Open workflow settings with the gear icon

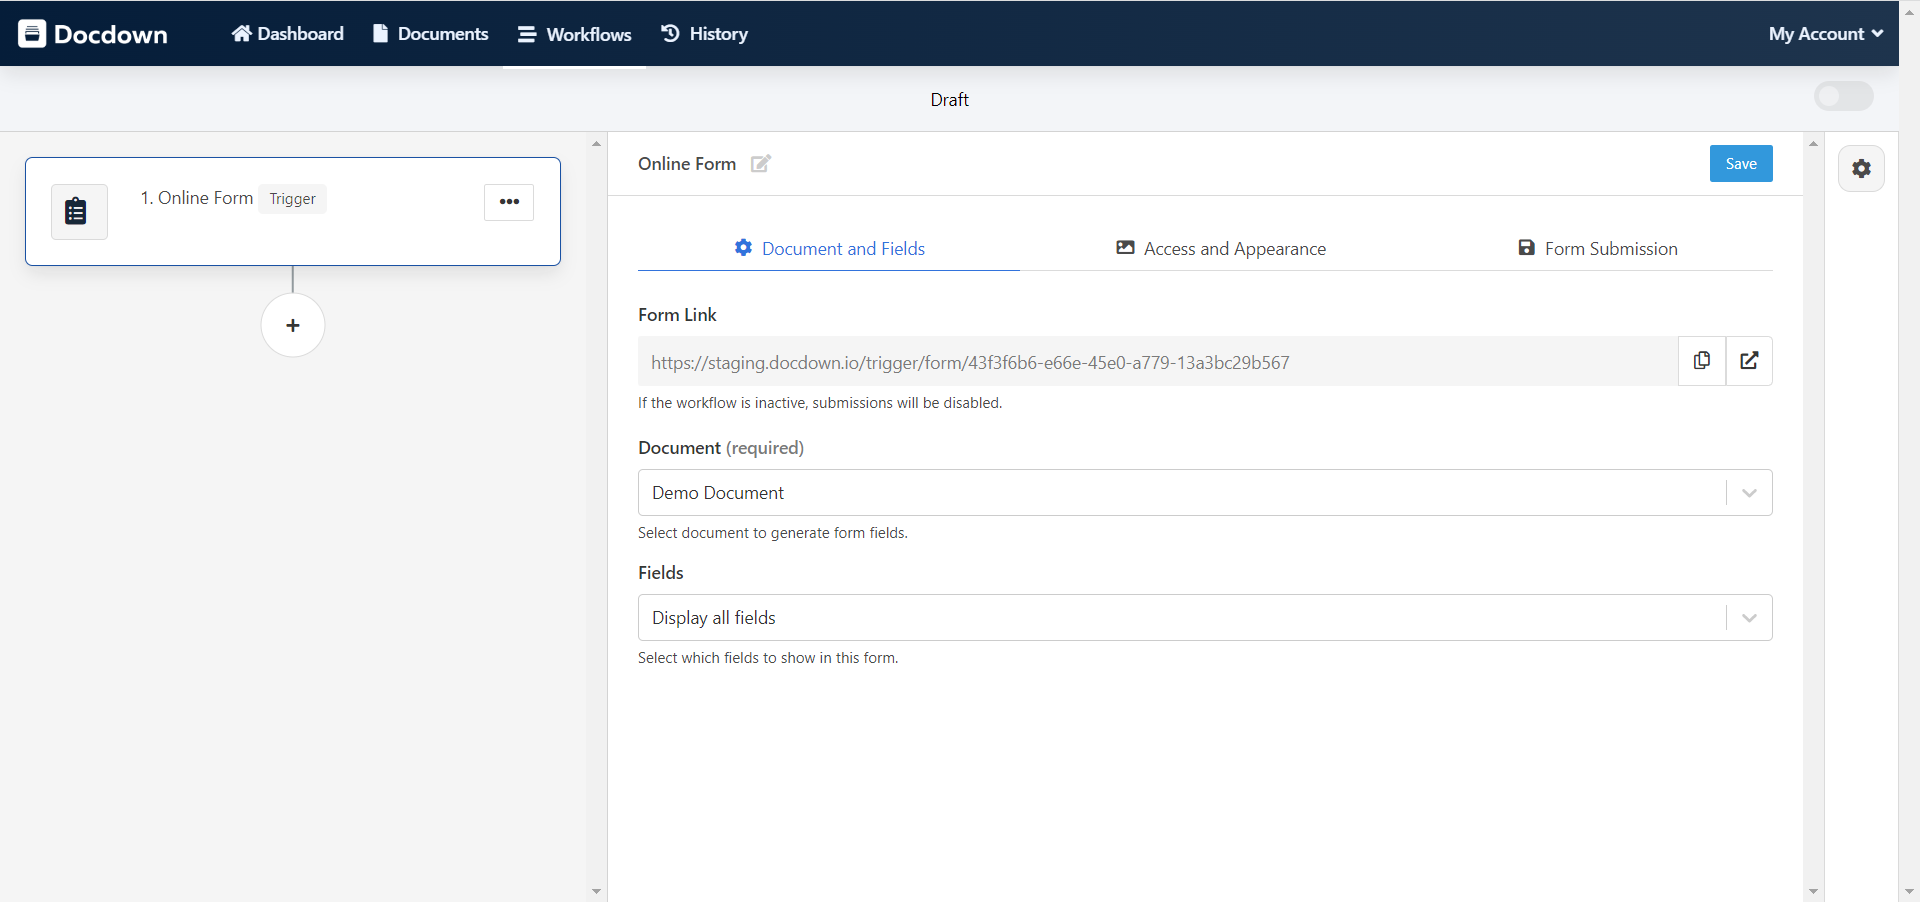[x=1861, y=168]
